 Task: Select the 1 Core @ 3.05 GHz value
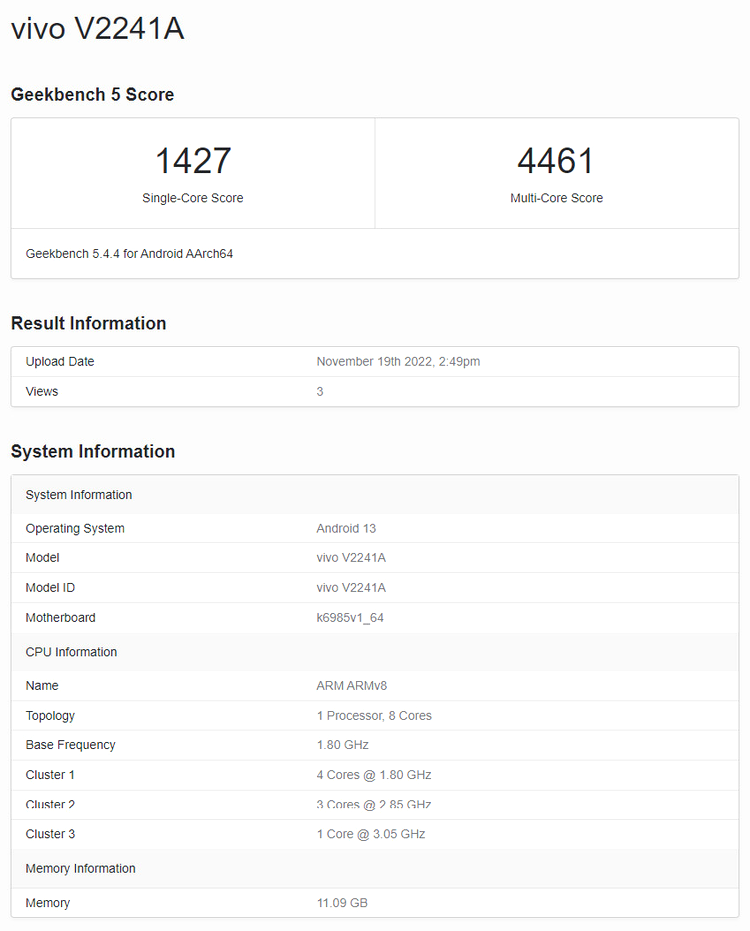pyautogui.click(x=371, y=834)
